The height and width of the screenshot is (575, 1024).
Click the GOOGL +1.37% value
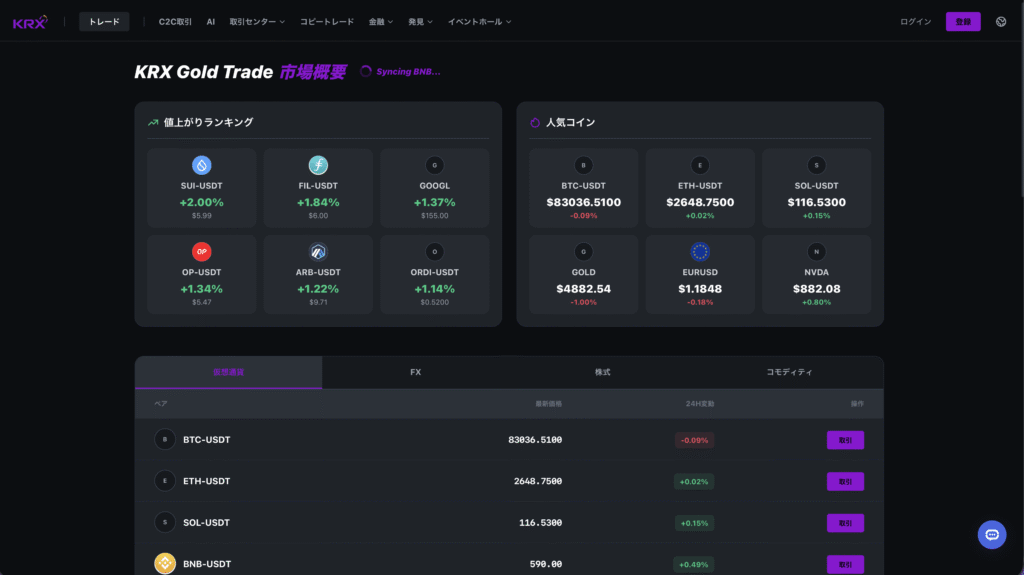coord(434,203)
